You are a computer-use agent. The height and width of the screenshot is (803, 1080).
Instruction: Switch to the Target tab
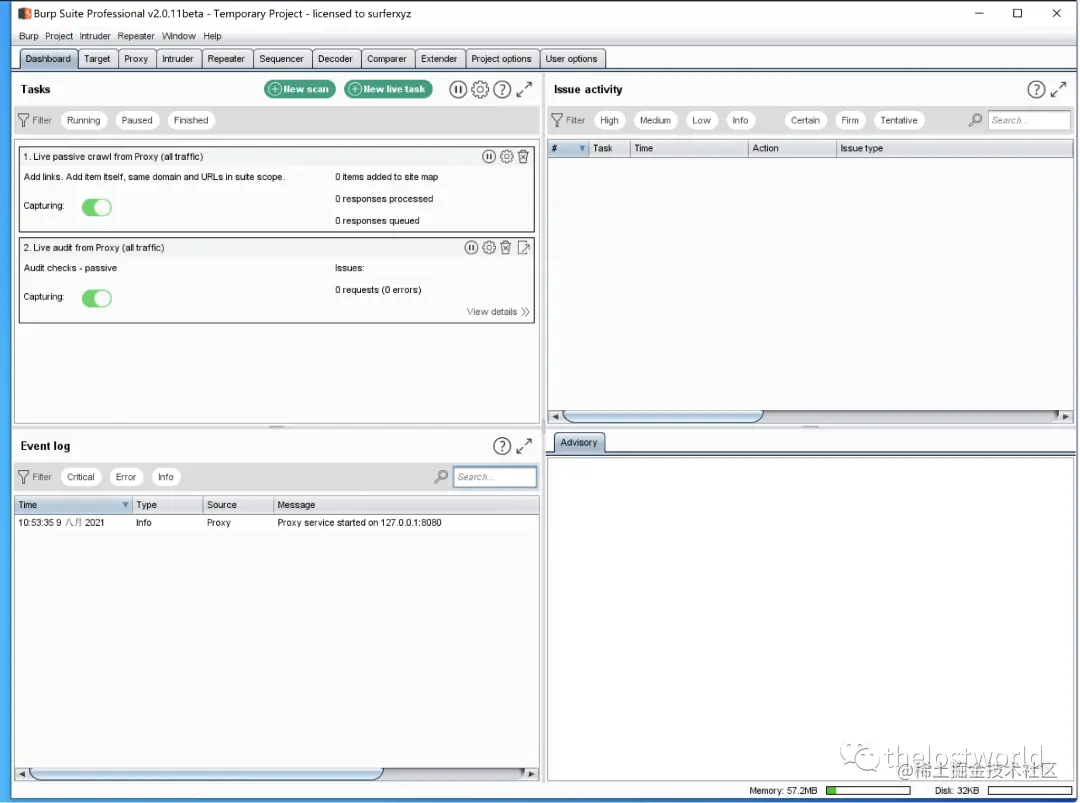pos(97,59)
